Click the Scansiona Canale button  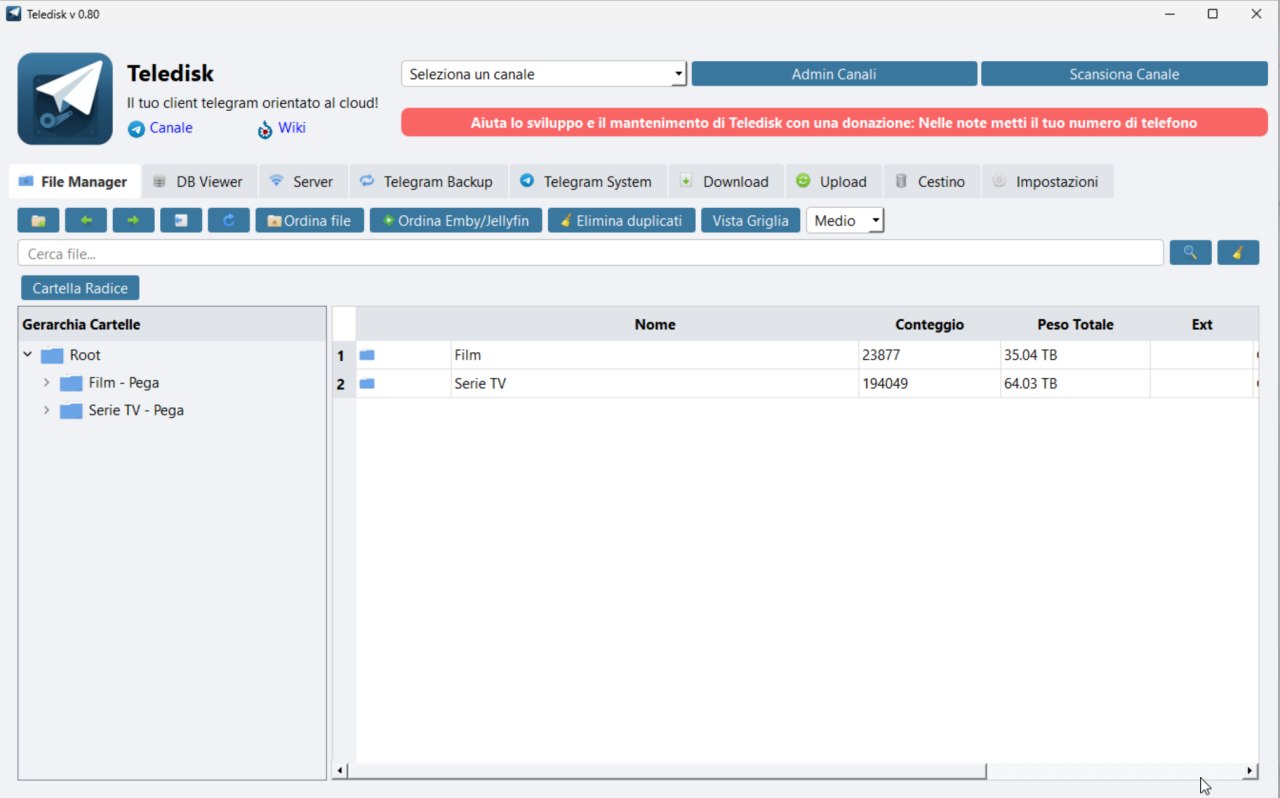1124,74
